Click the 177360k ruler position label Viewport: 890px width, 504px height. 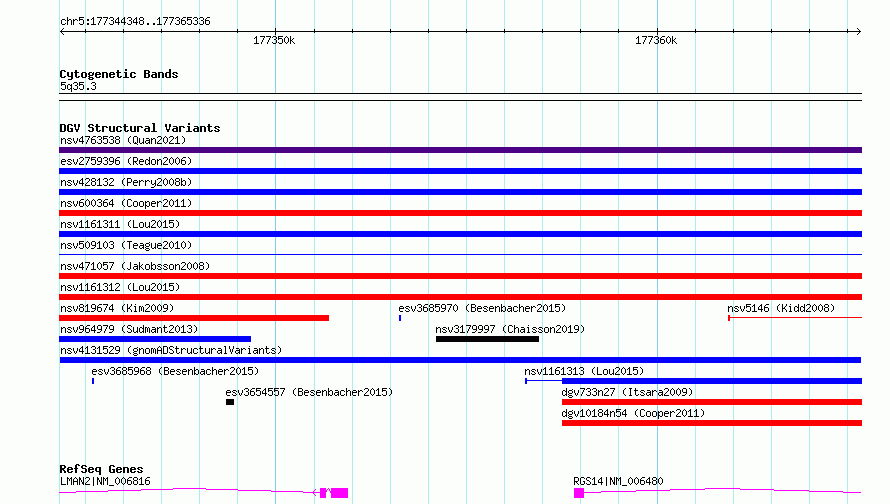click(x=656, y=40)
